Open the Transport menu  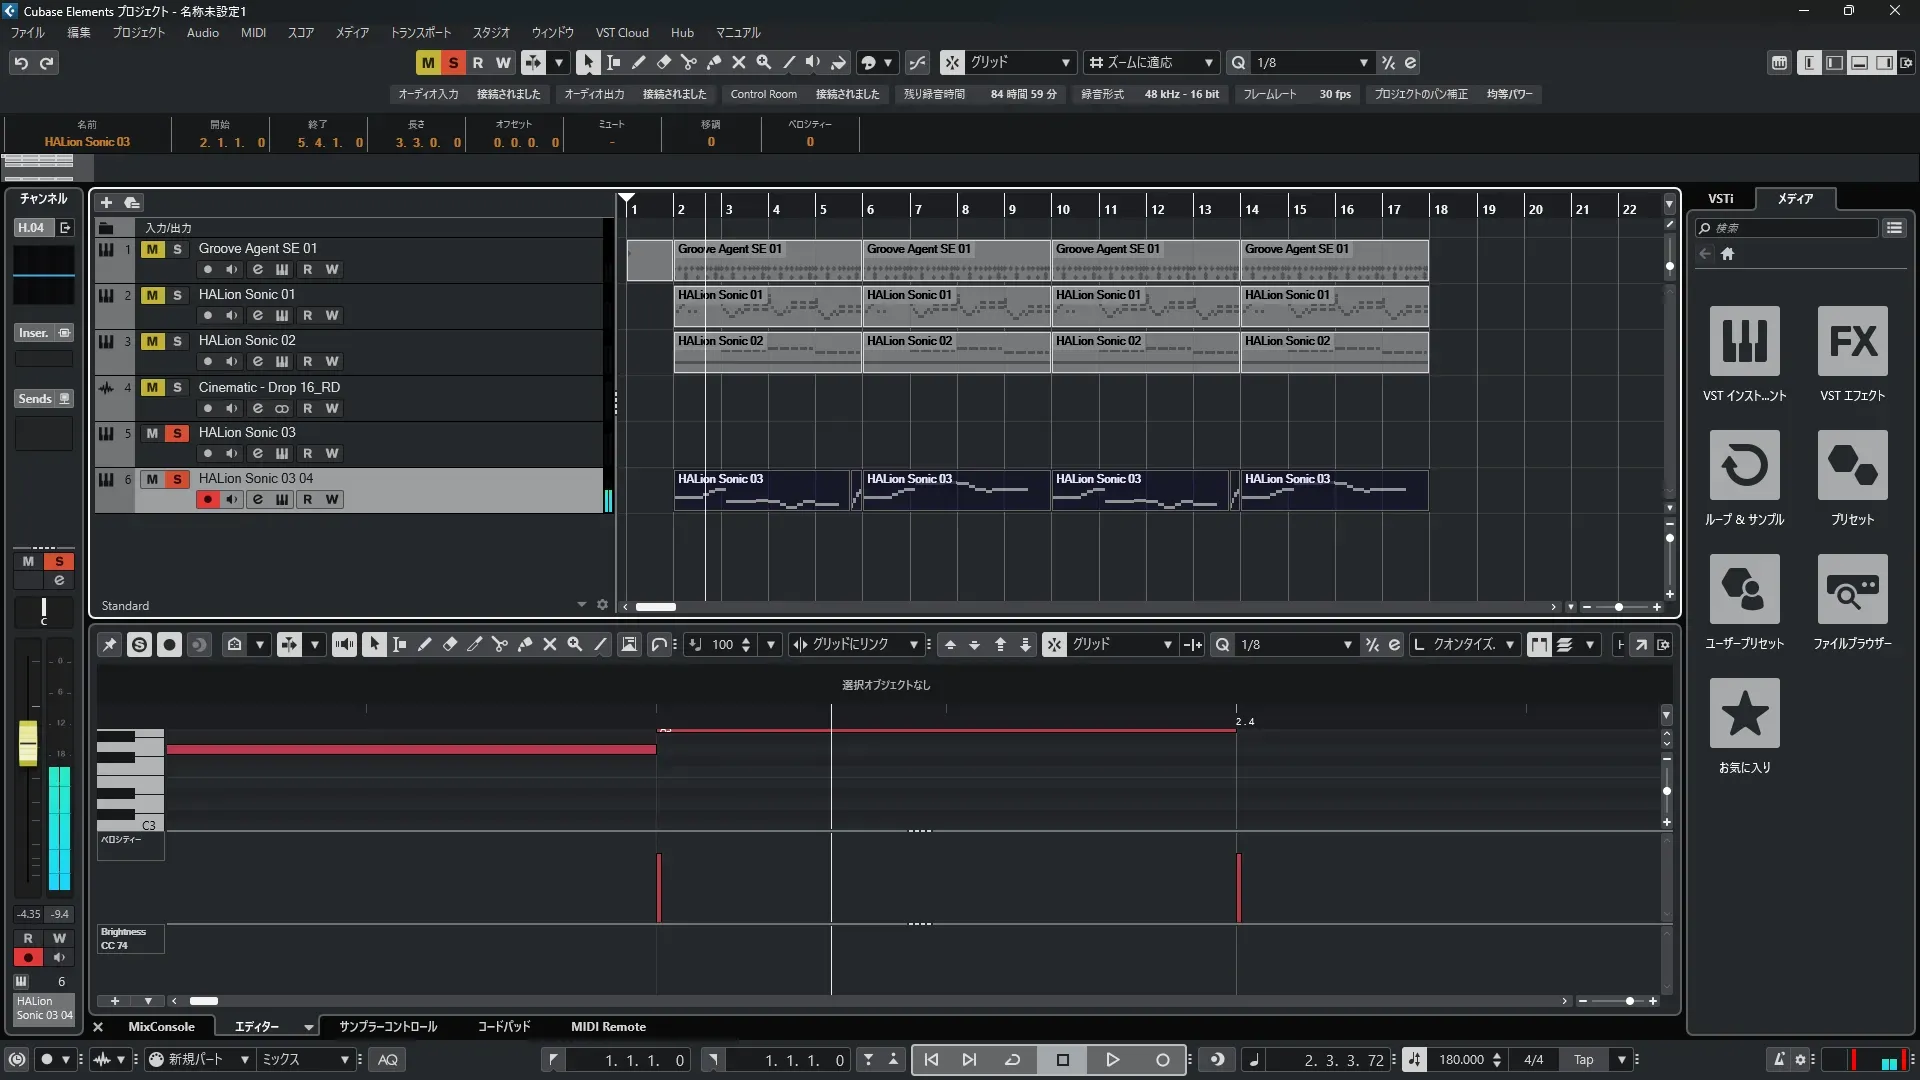420,33
